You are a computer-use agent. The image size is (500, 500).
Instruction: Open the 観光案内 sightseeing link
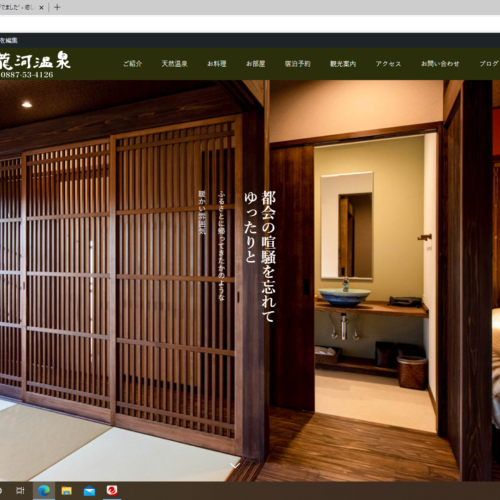(343, 64)
